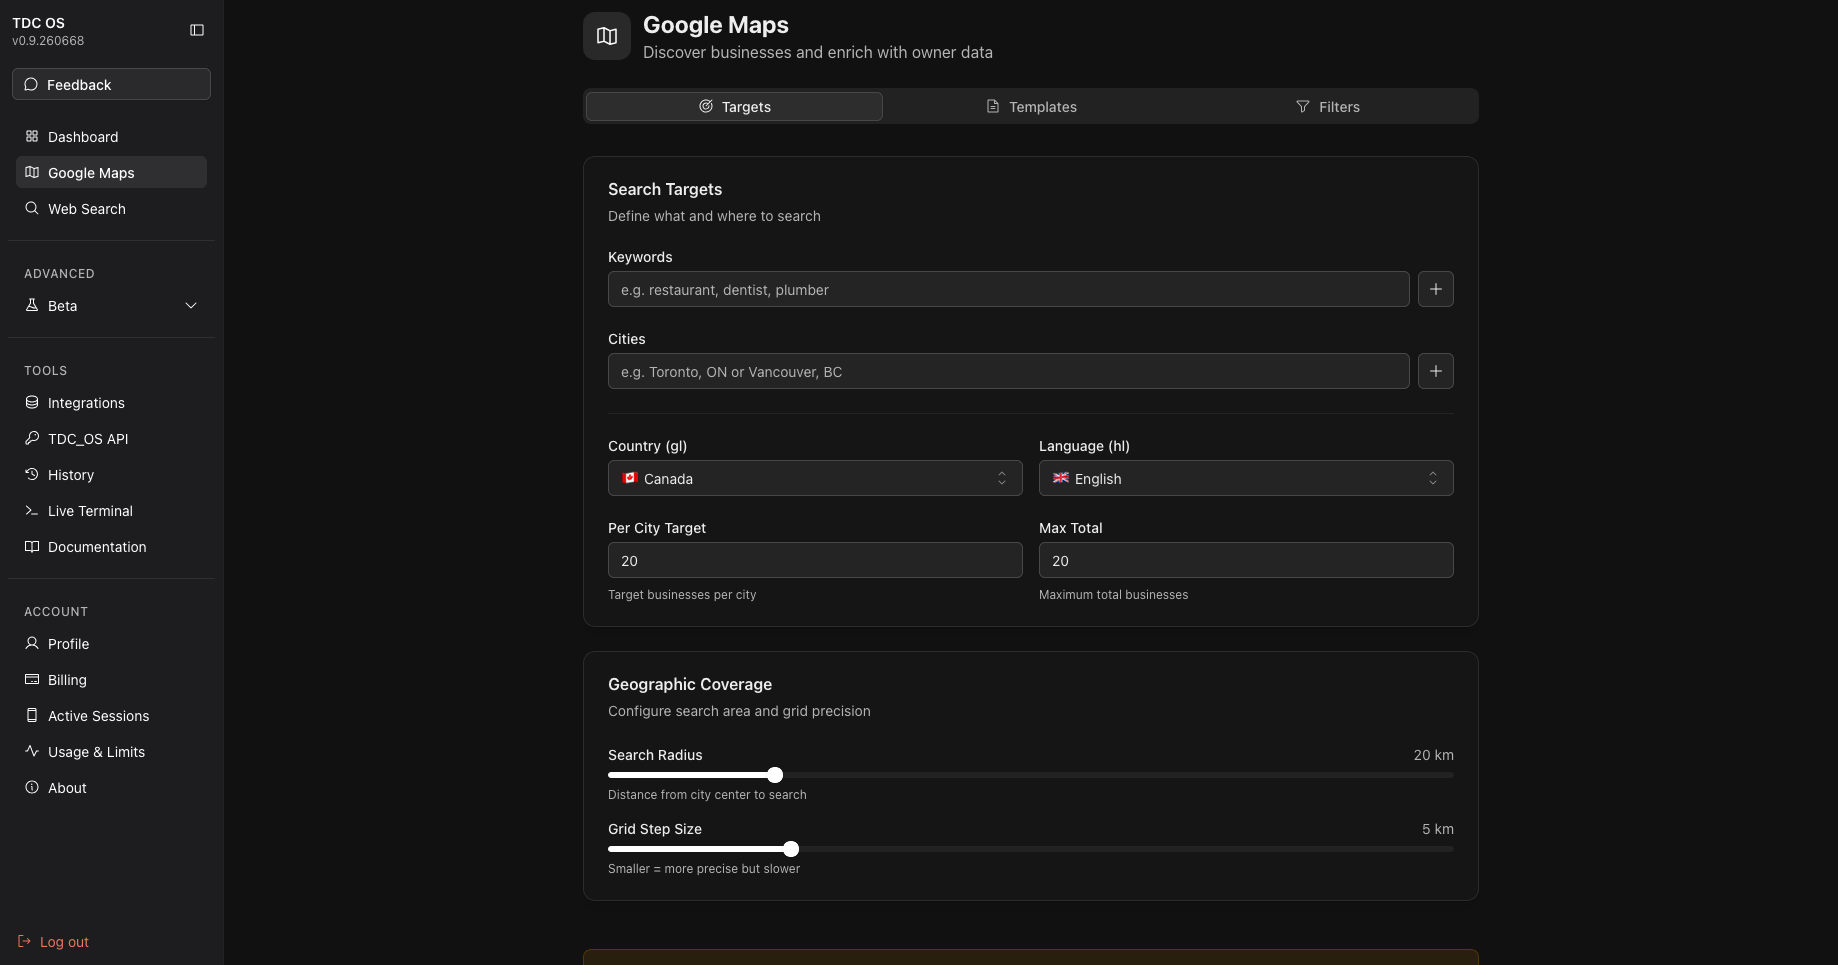Click the Billing card icon
The image size is (1838, 965).
coord(32,680)
